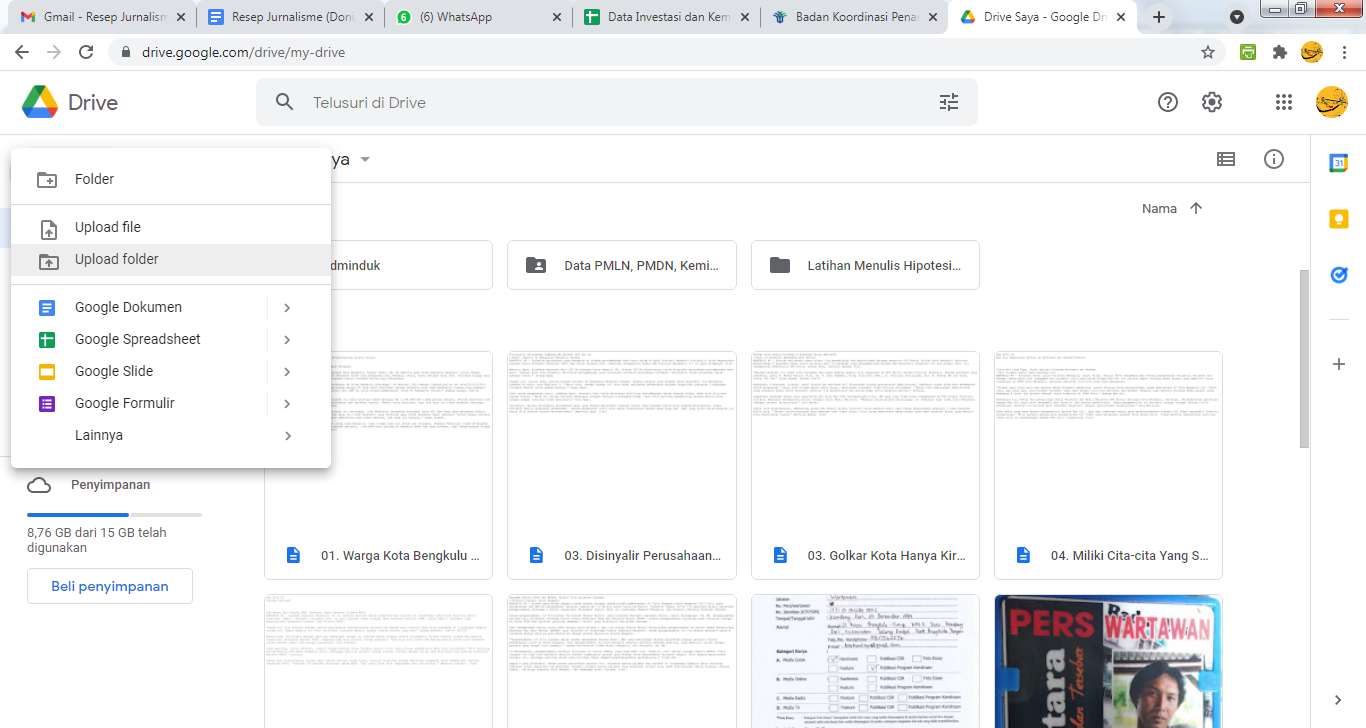This screenshot has width=1366, height=728.
Task: Expand Google Dokumen submenu arrow
Action: [x=287, y=307]
